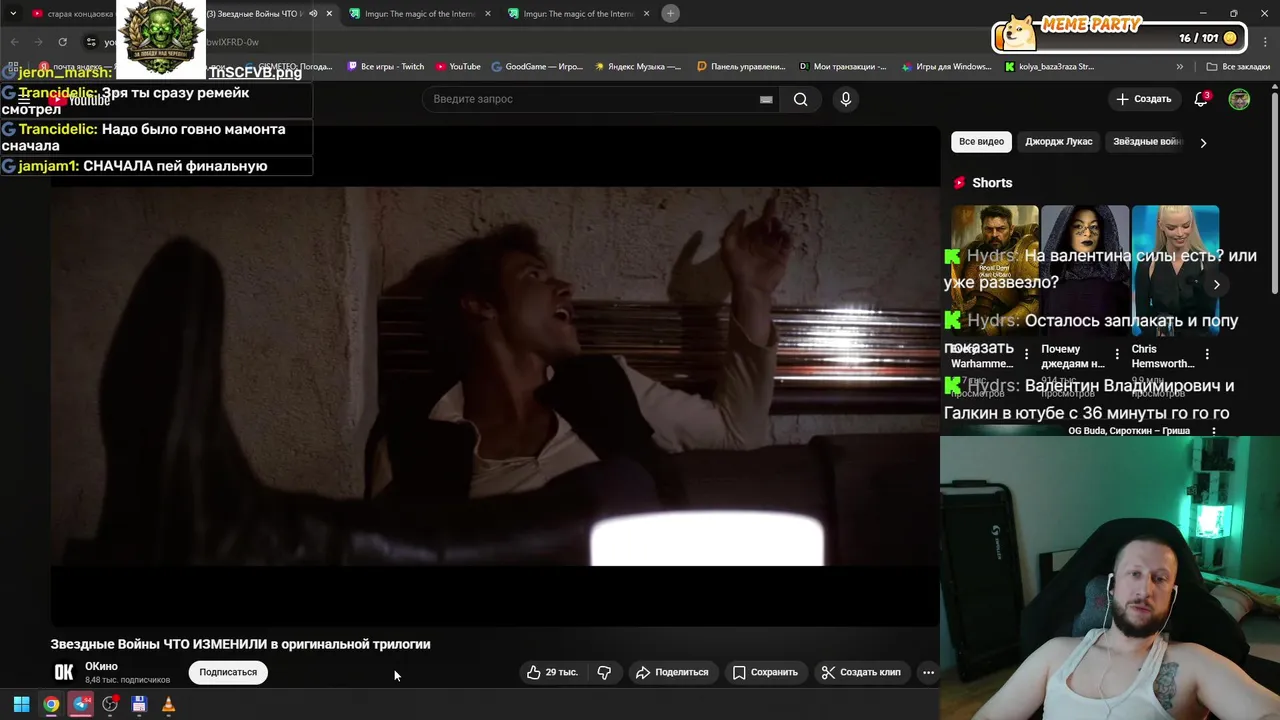Reload the page
This screenshot has height=720, width=1280.
coord(62,42)
